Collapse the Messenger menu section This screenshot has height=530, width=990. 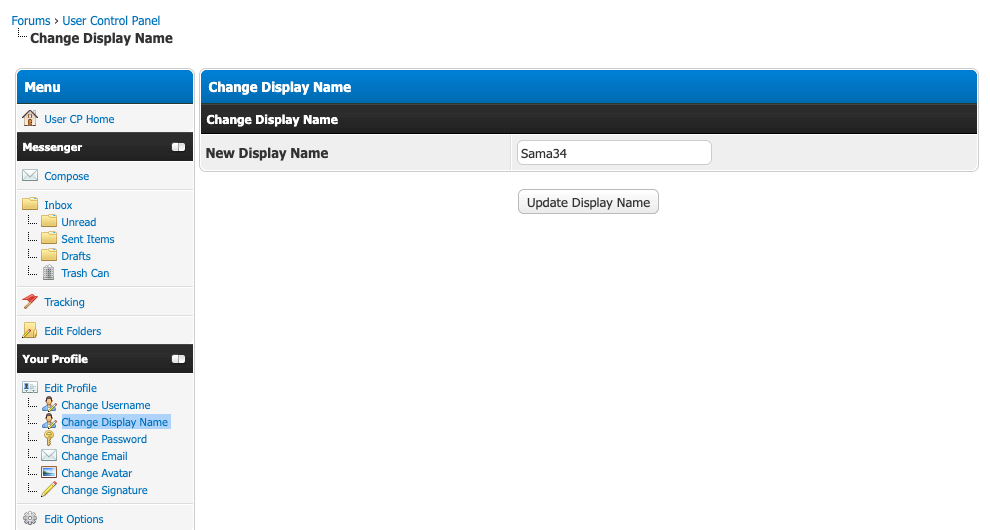pyautogui.click(x=179, y=147)
